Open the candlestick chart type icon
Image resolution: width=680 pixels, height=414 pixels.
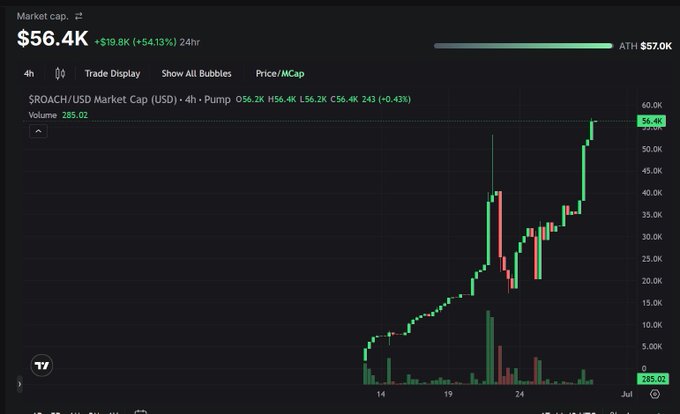coord(60,74)
